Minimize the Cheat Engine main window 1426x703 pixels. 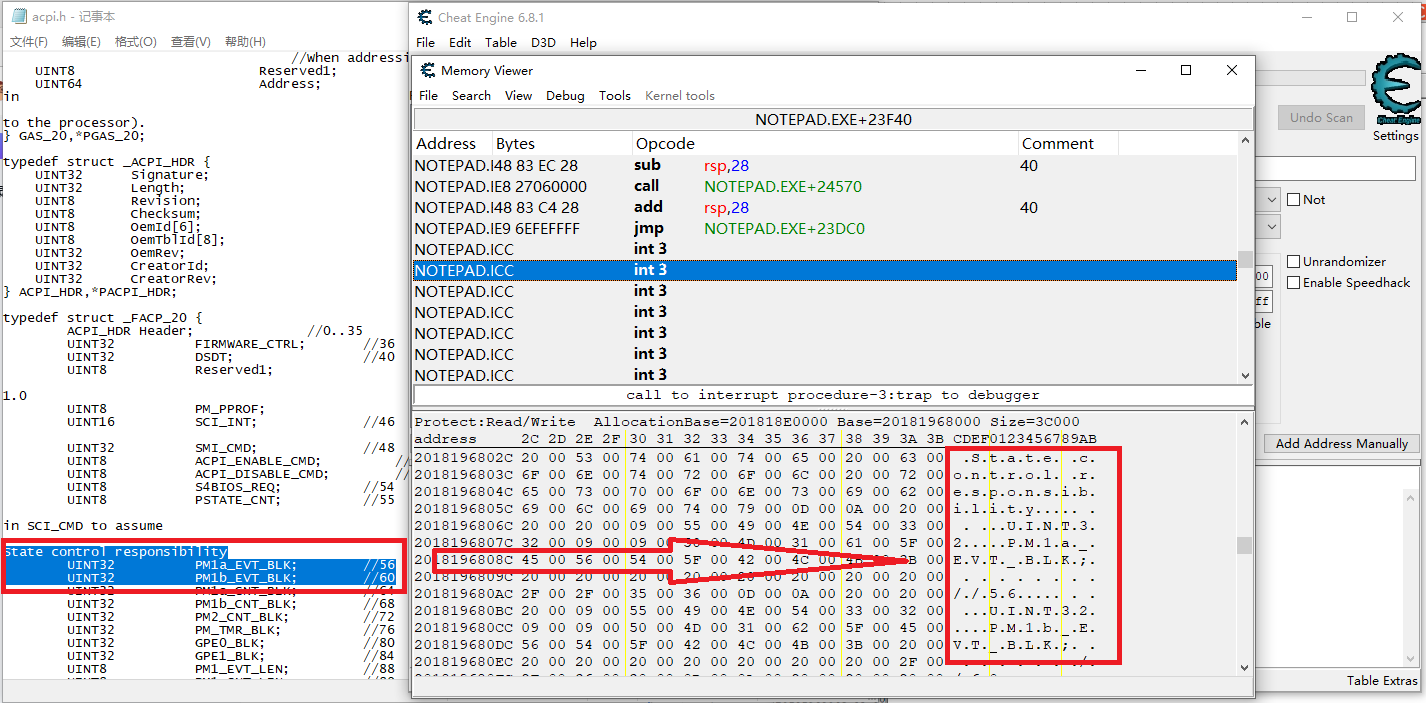click(x=1305, y=17)
